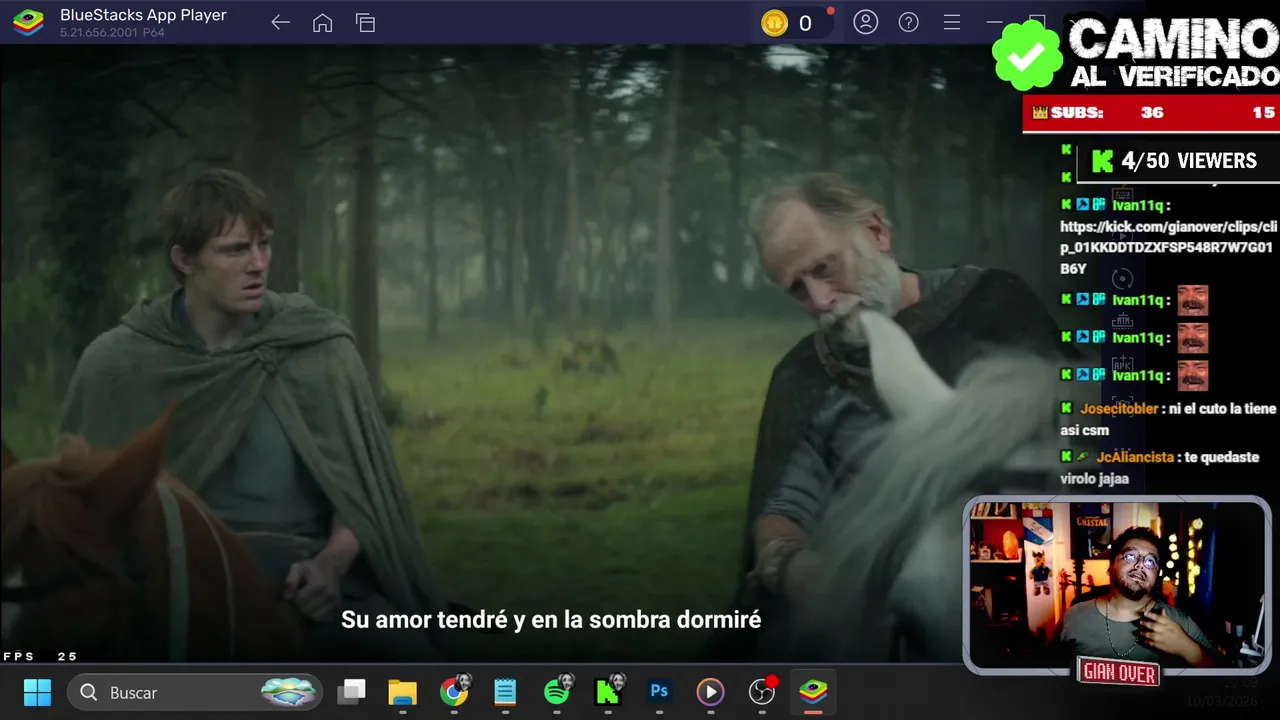Click the BlueStacks App Player title text
The height and width of the screenshot is (720, 1280).
click(x=143, y=15)
